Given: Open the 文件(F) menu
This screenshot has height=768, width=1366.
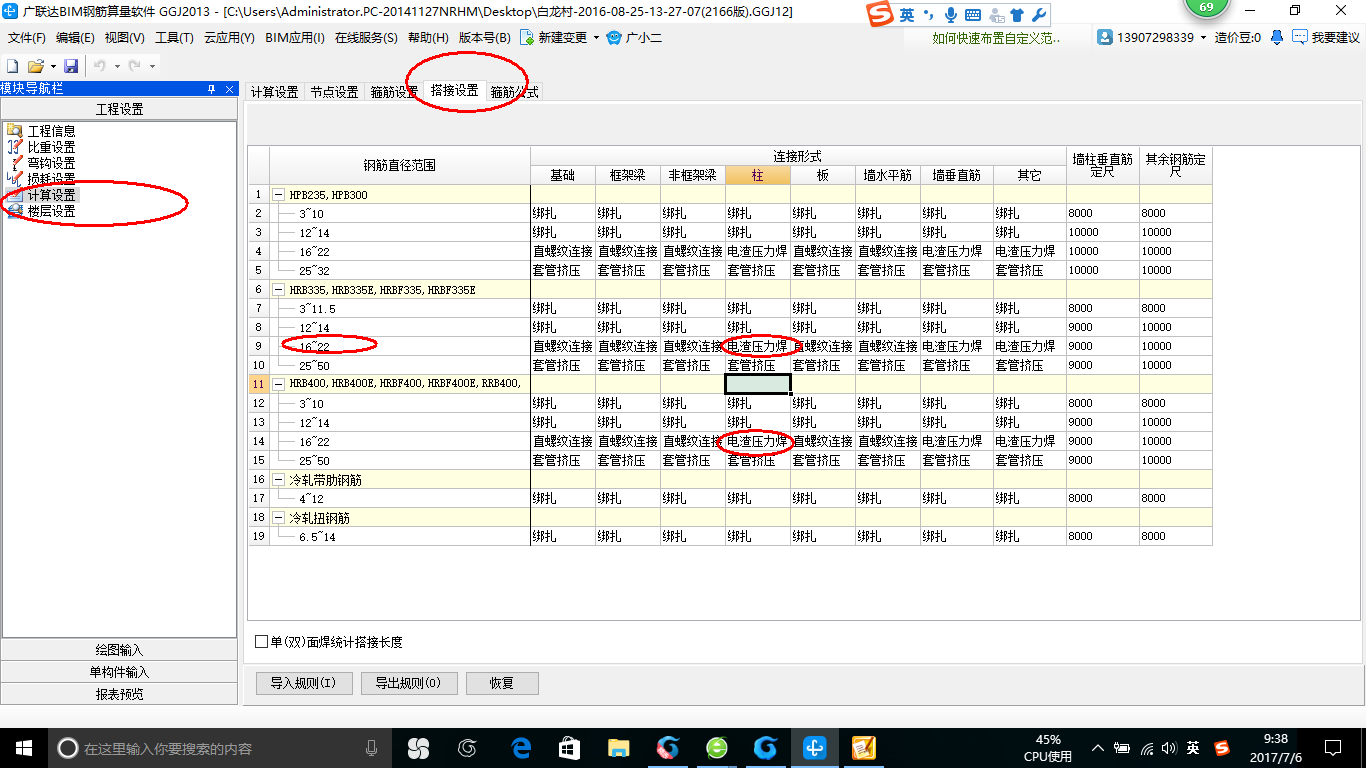Looking at the screenshot, I should tap(27, 37).
